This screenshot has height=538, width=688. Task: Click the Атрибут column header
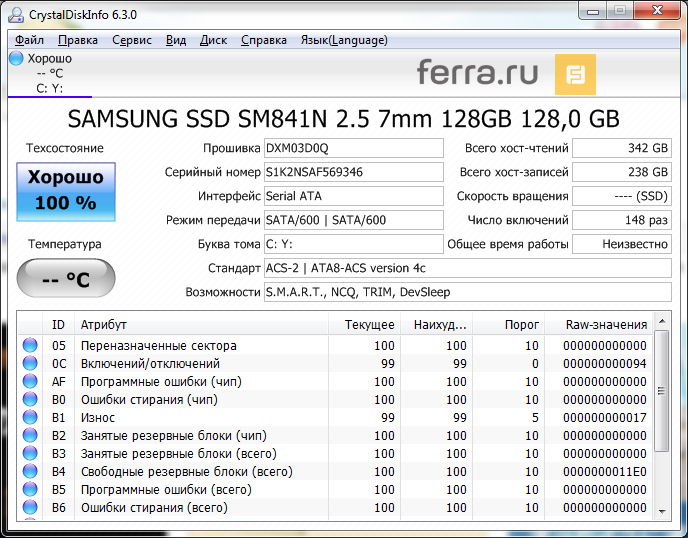[201, 325]
